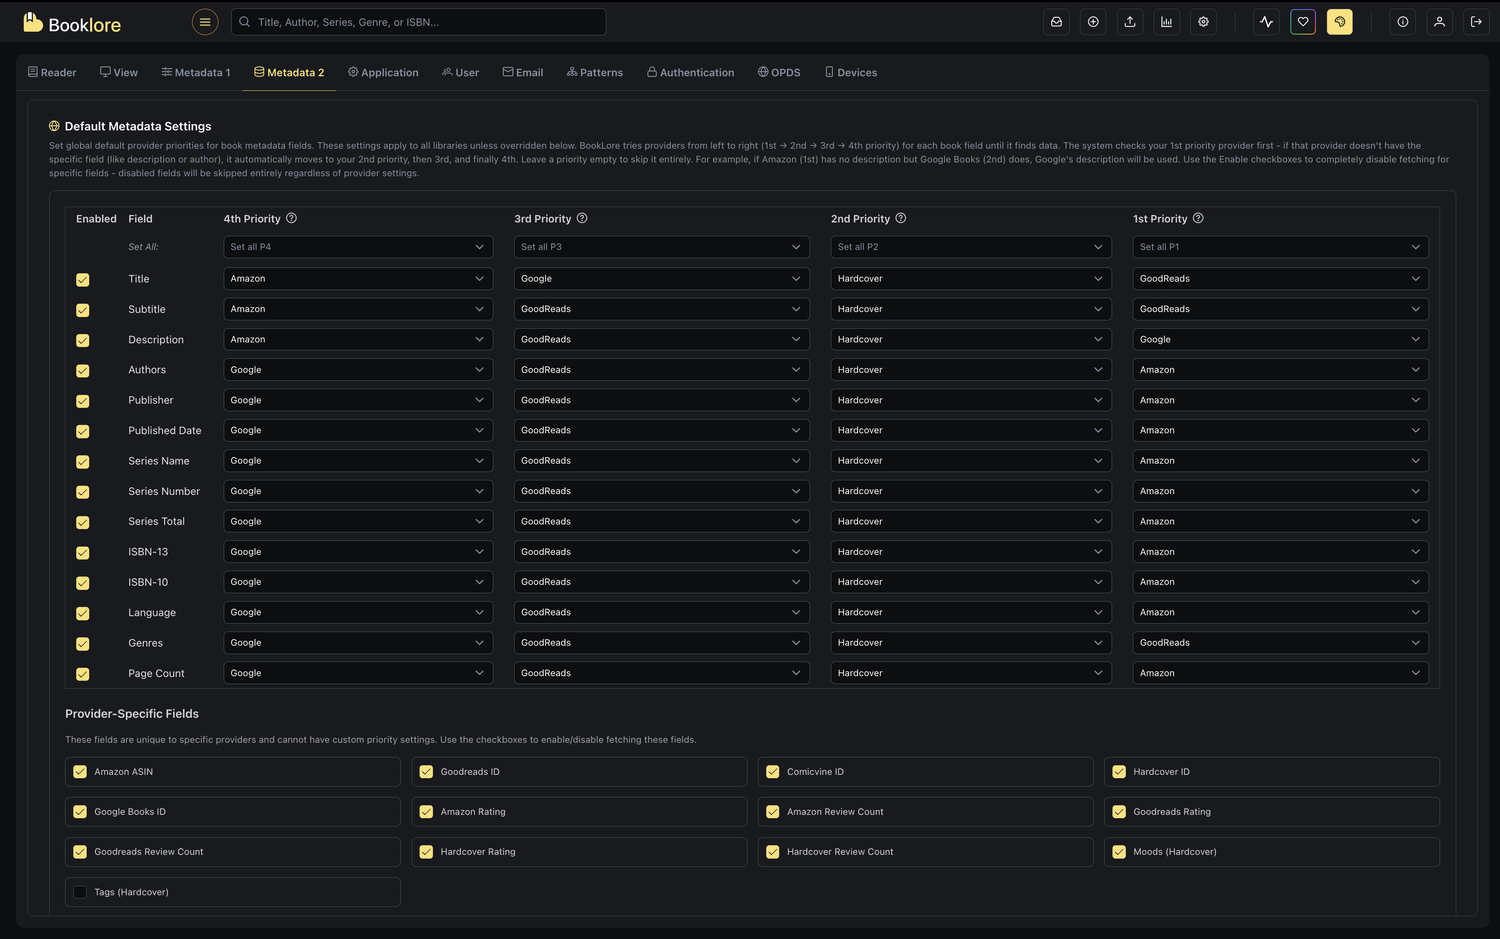
Task: Open the Set all P1 dropdown
Action: coord(1280,246)
